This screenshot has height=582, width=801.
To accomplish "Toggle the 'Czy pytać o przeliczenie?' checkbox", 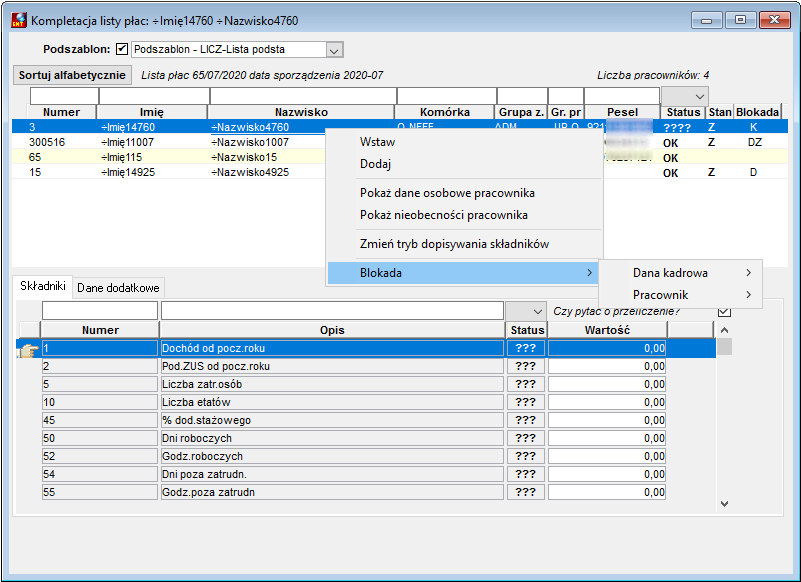I will pyautogui.click(x=724, y=311).
